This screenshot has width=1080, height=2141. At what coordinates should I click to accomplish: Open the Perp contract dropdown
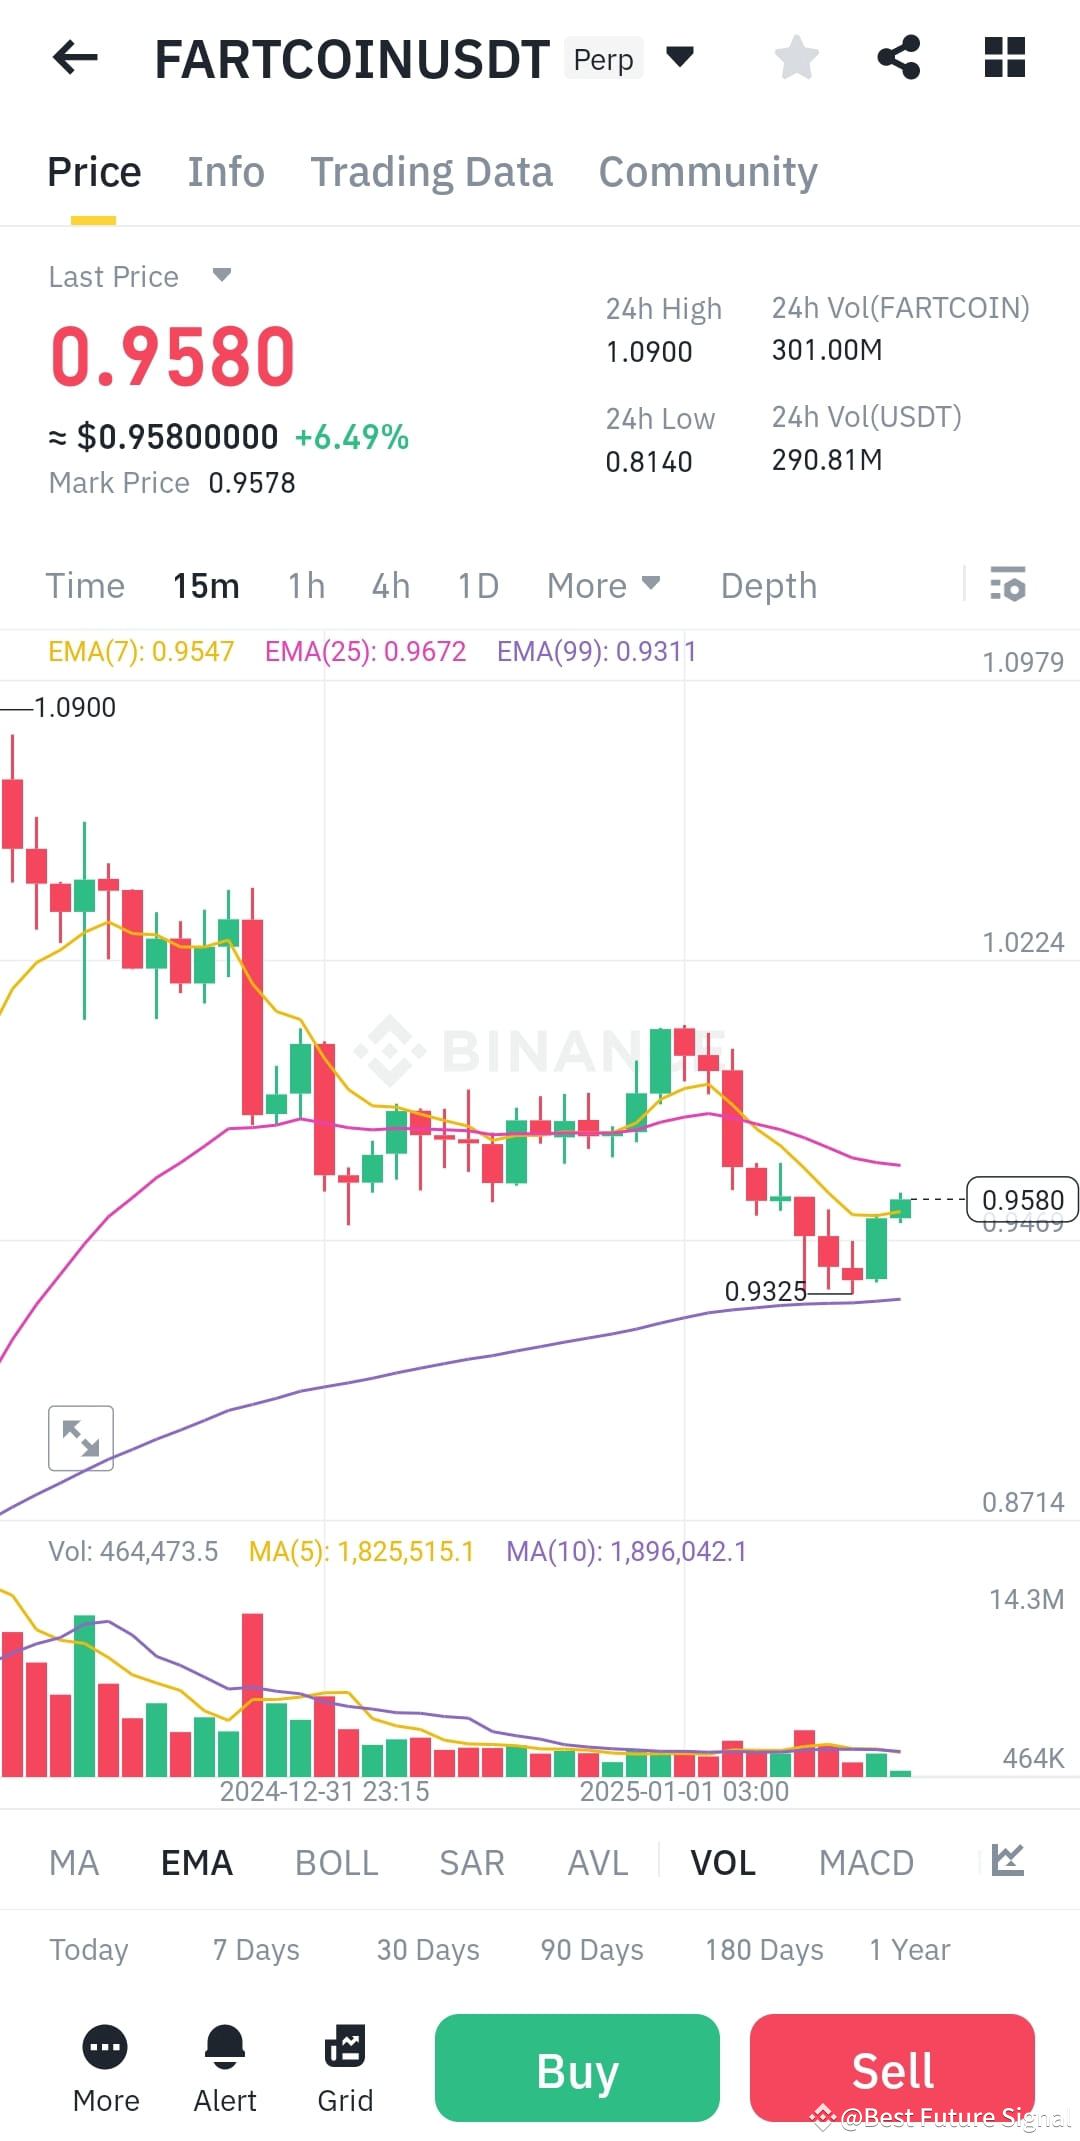[x=679, y=57]
